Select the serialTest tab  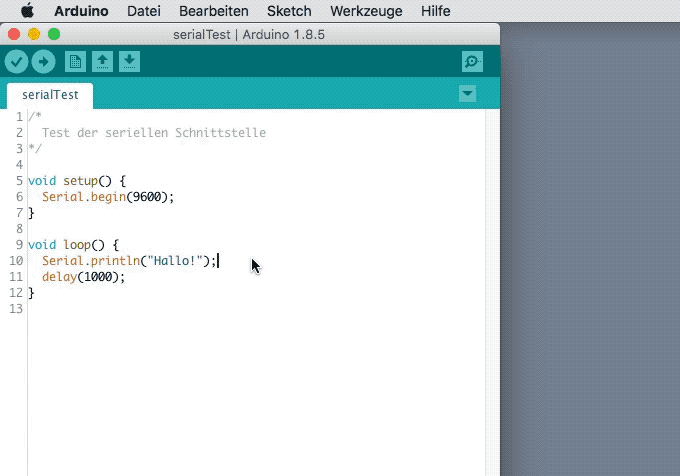click(50, 95)
